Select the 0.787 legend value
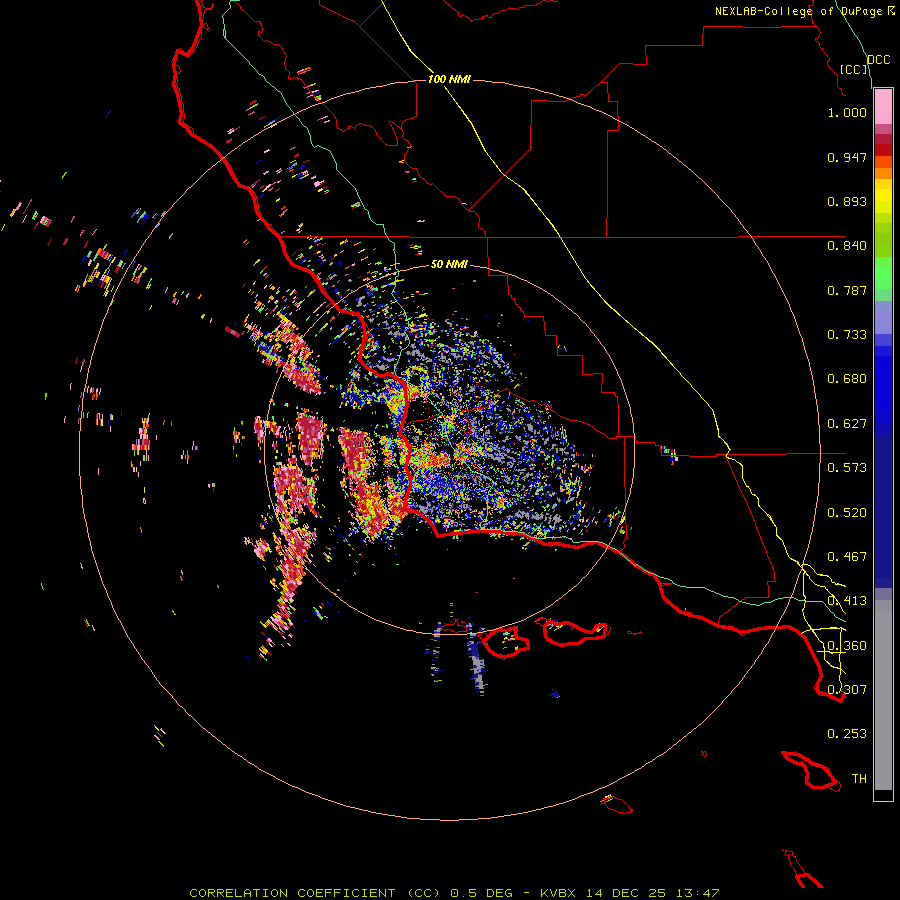Viewport: 900px width, 900px height. 847,290
